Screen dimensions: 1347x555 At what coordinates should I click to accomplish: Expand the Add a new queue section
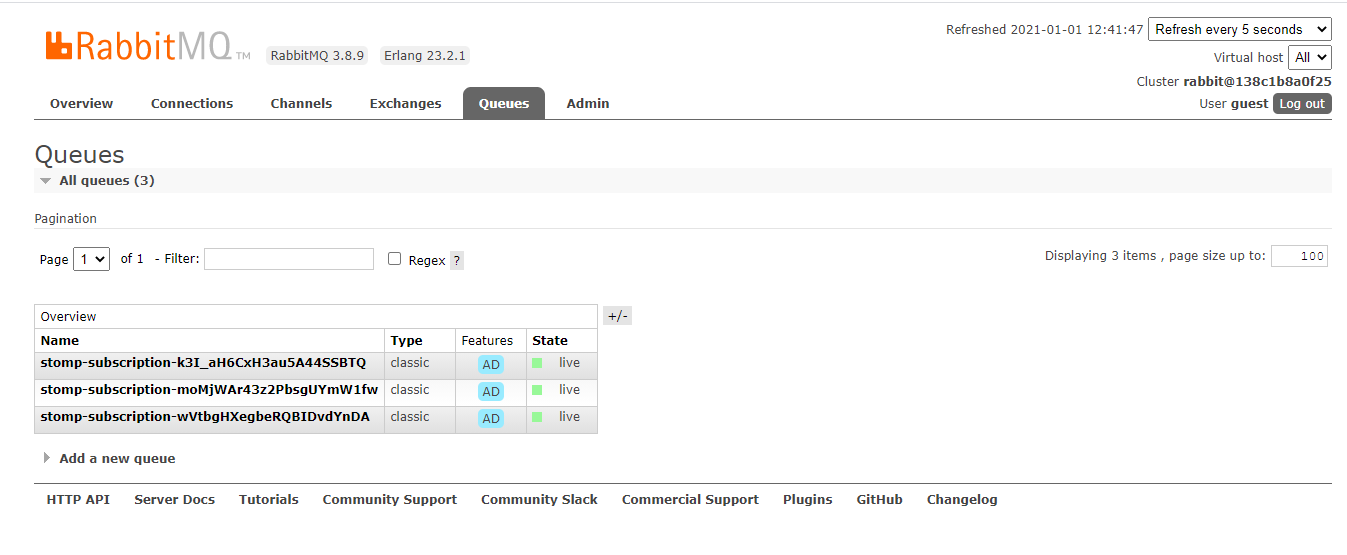pos(109,458)
